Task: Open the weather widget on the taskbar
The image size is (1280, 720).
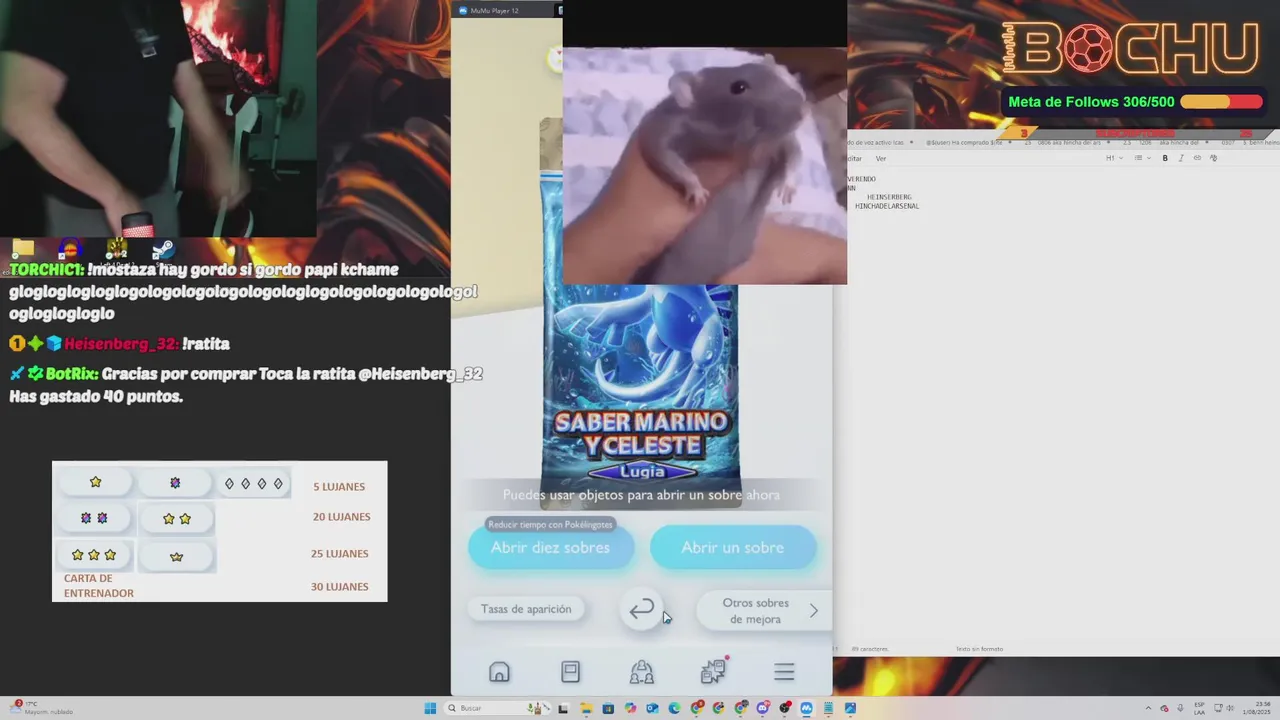Action: pyautogui.click(x=40, y=708)
